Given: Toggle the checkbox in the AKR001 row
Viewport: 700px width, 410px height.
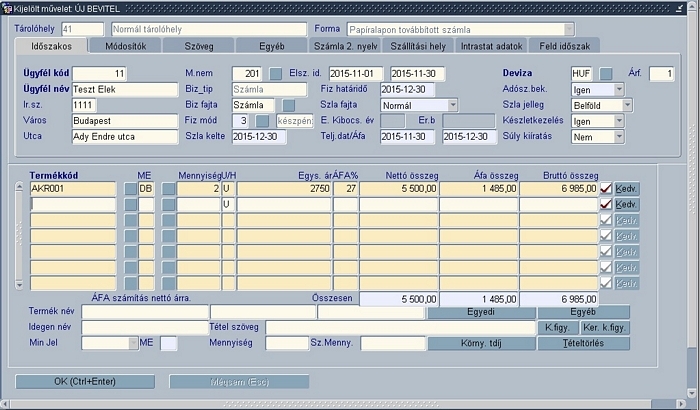Looking at the screenshot, I should [x=606, y=188].
